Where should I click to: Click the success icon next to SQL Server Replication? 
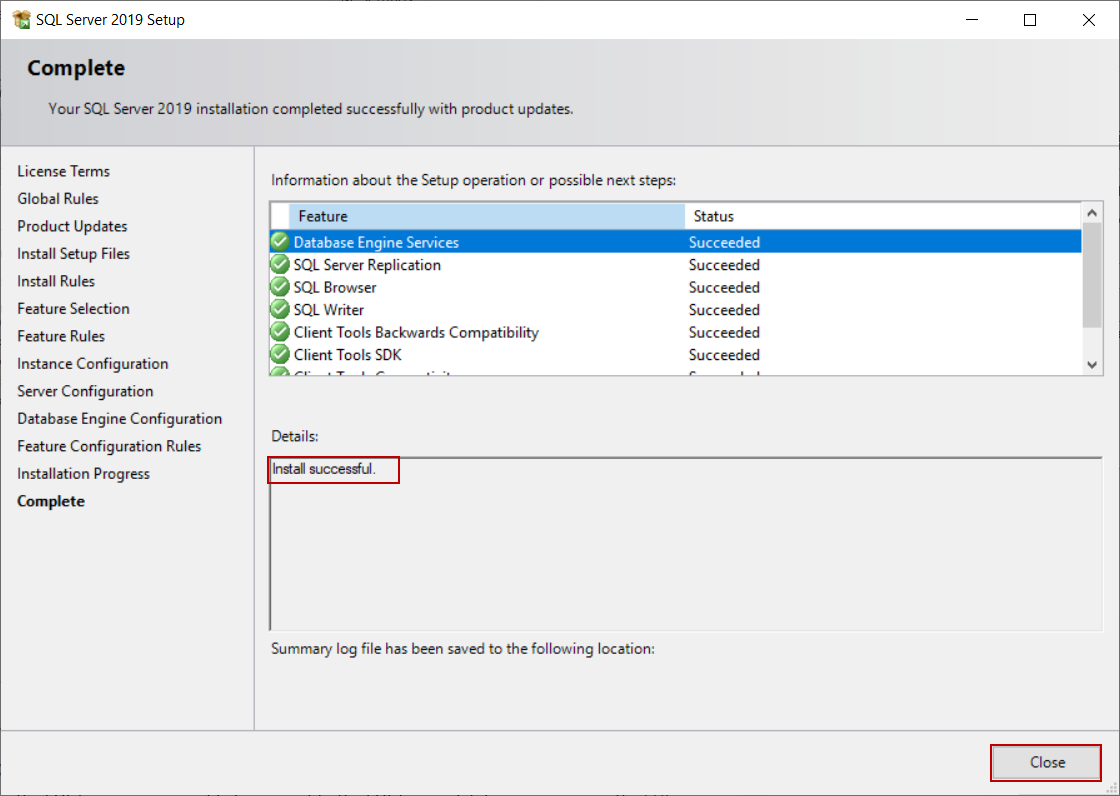click(279, 264)
